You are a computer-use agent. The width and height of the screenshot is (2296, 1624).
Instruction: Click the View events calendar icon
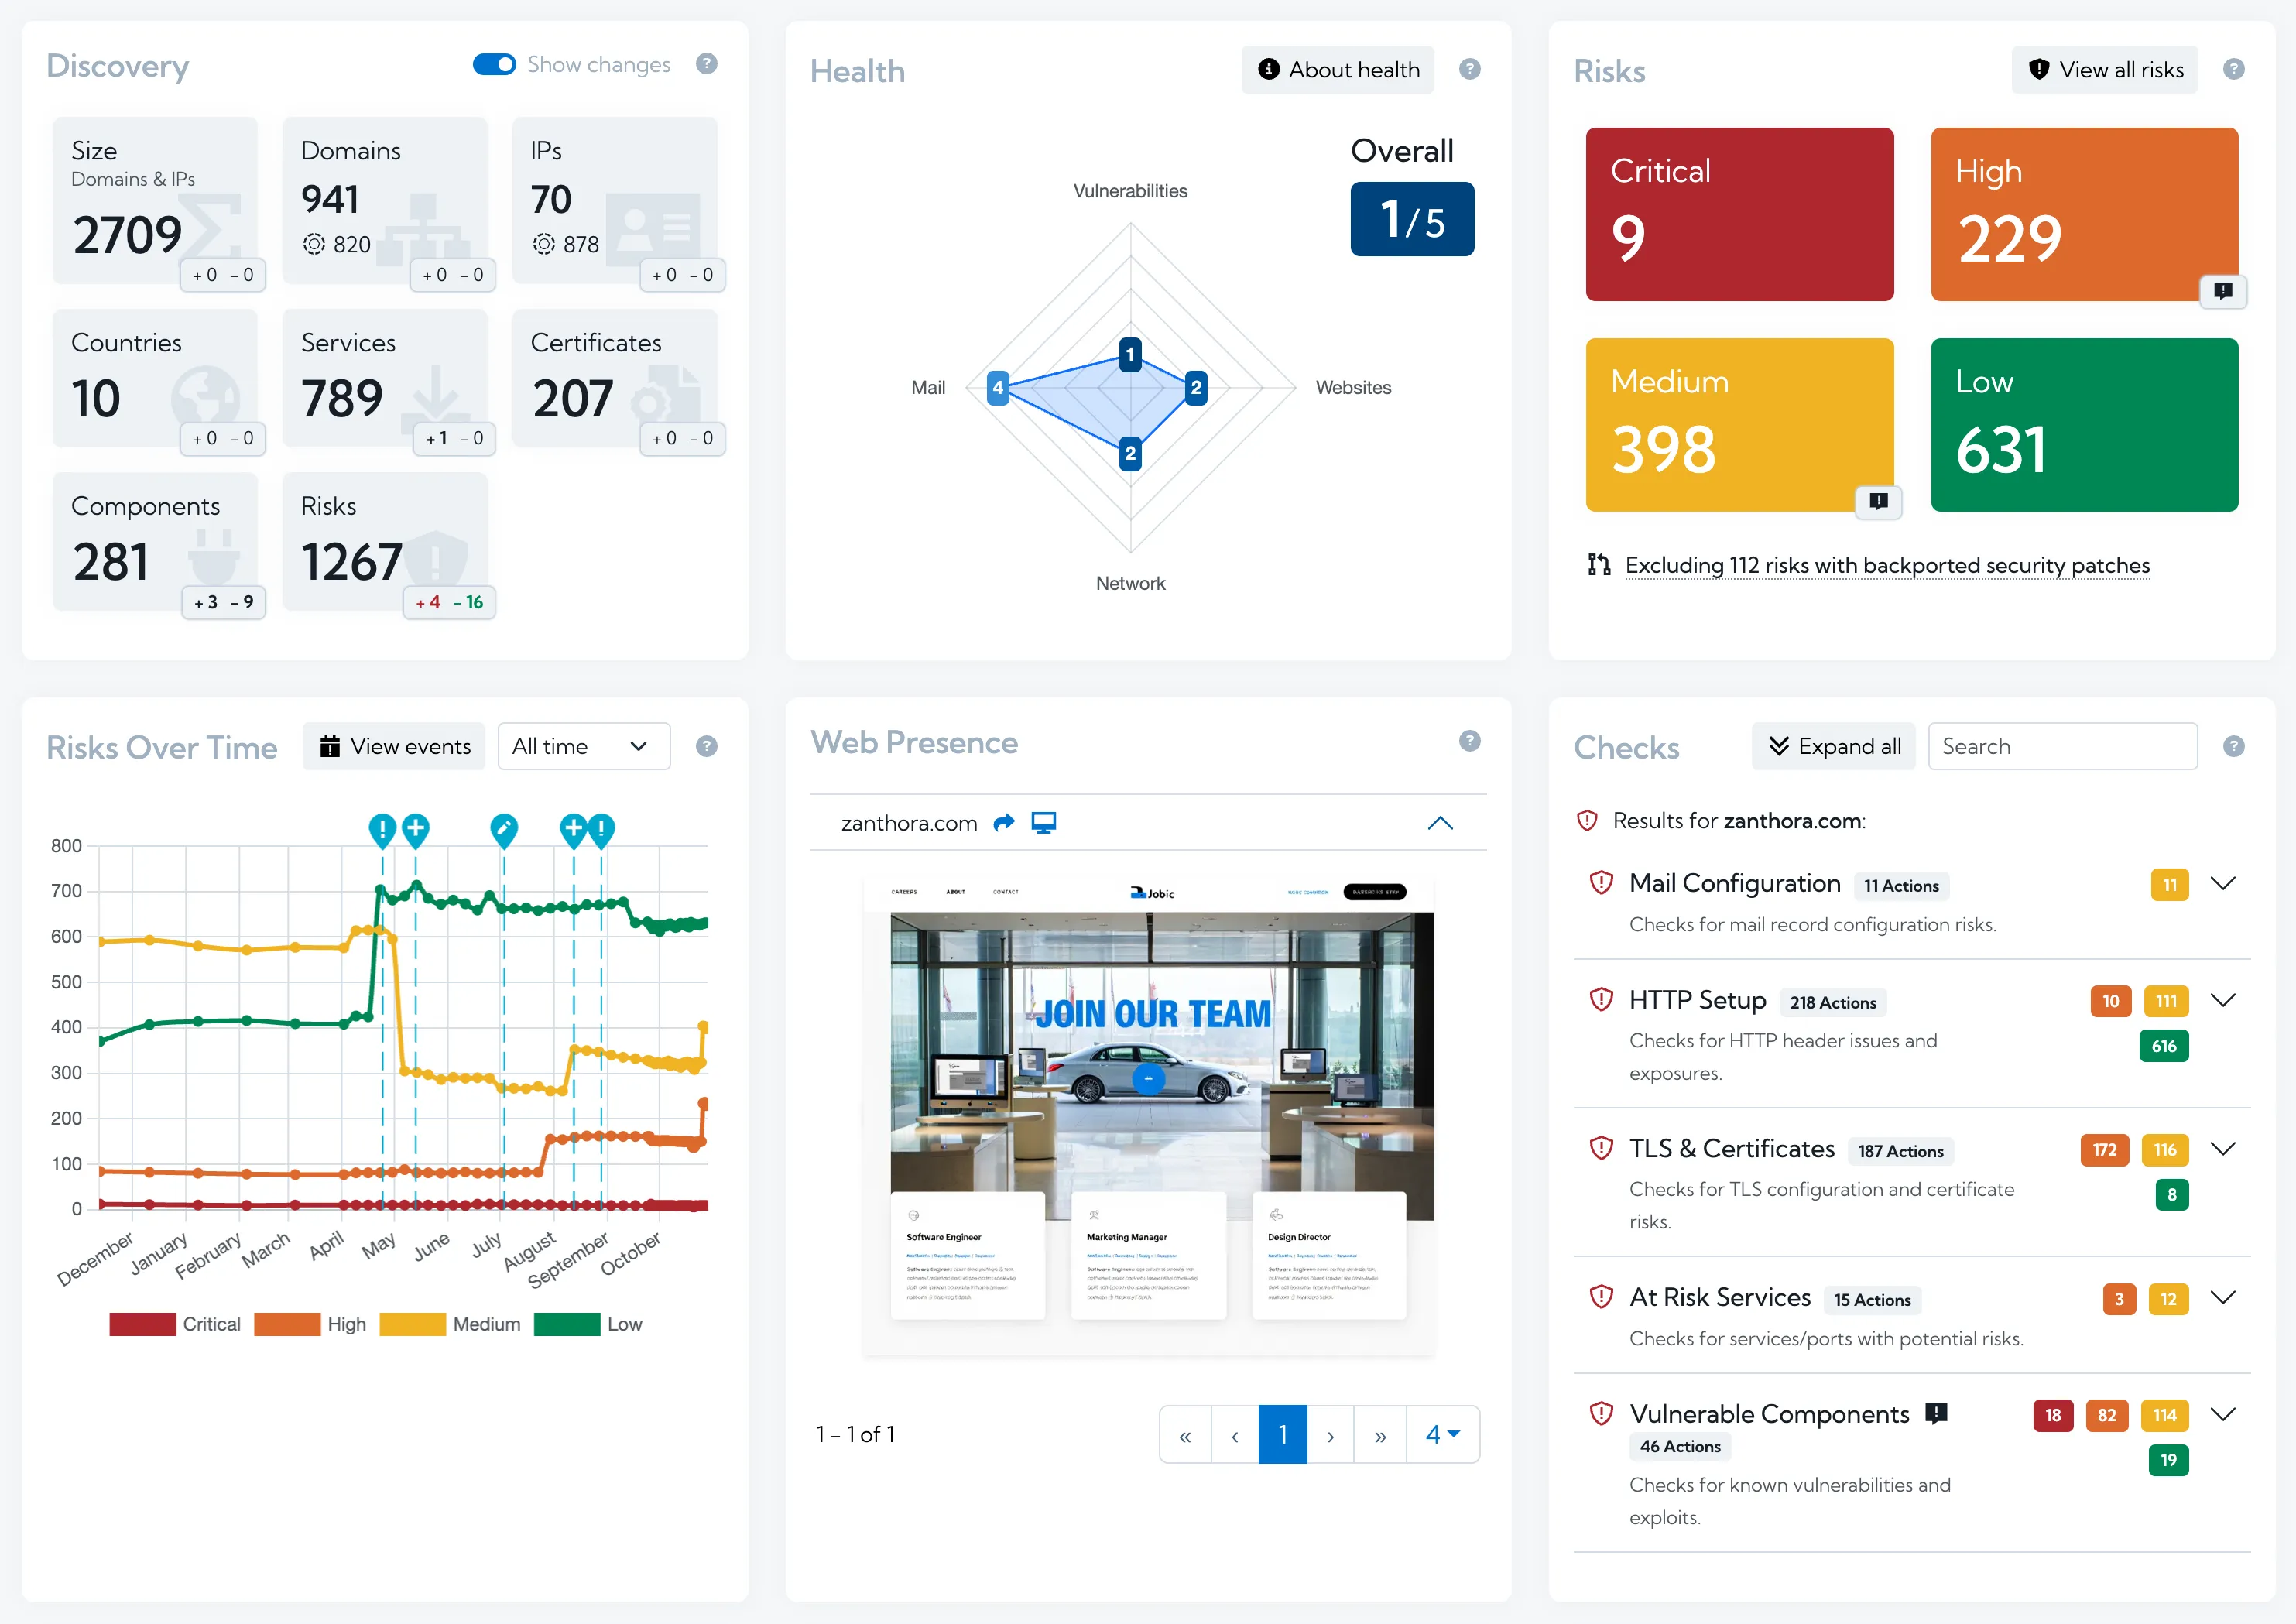(x=330, y=746)
